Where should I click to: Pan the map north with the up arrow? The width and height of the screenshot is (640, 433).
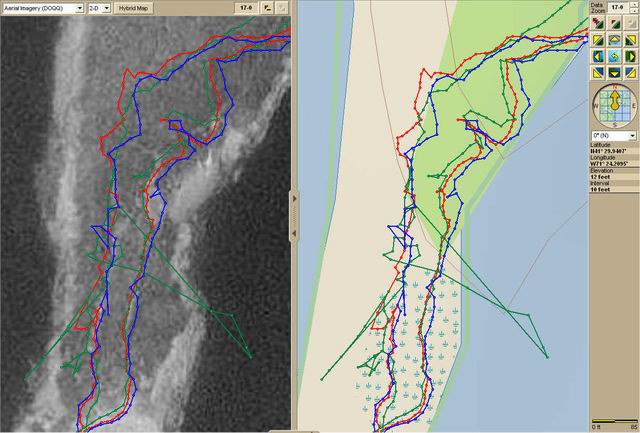613,39
